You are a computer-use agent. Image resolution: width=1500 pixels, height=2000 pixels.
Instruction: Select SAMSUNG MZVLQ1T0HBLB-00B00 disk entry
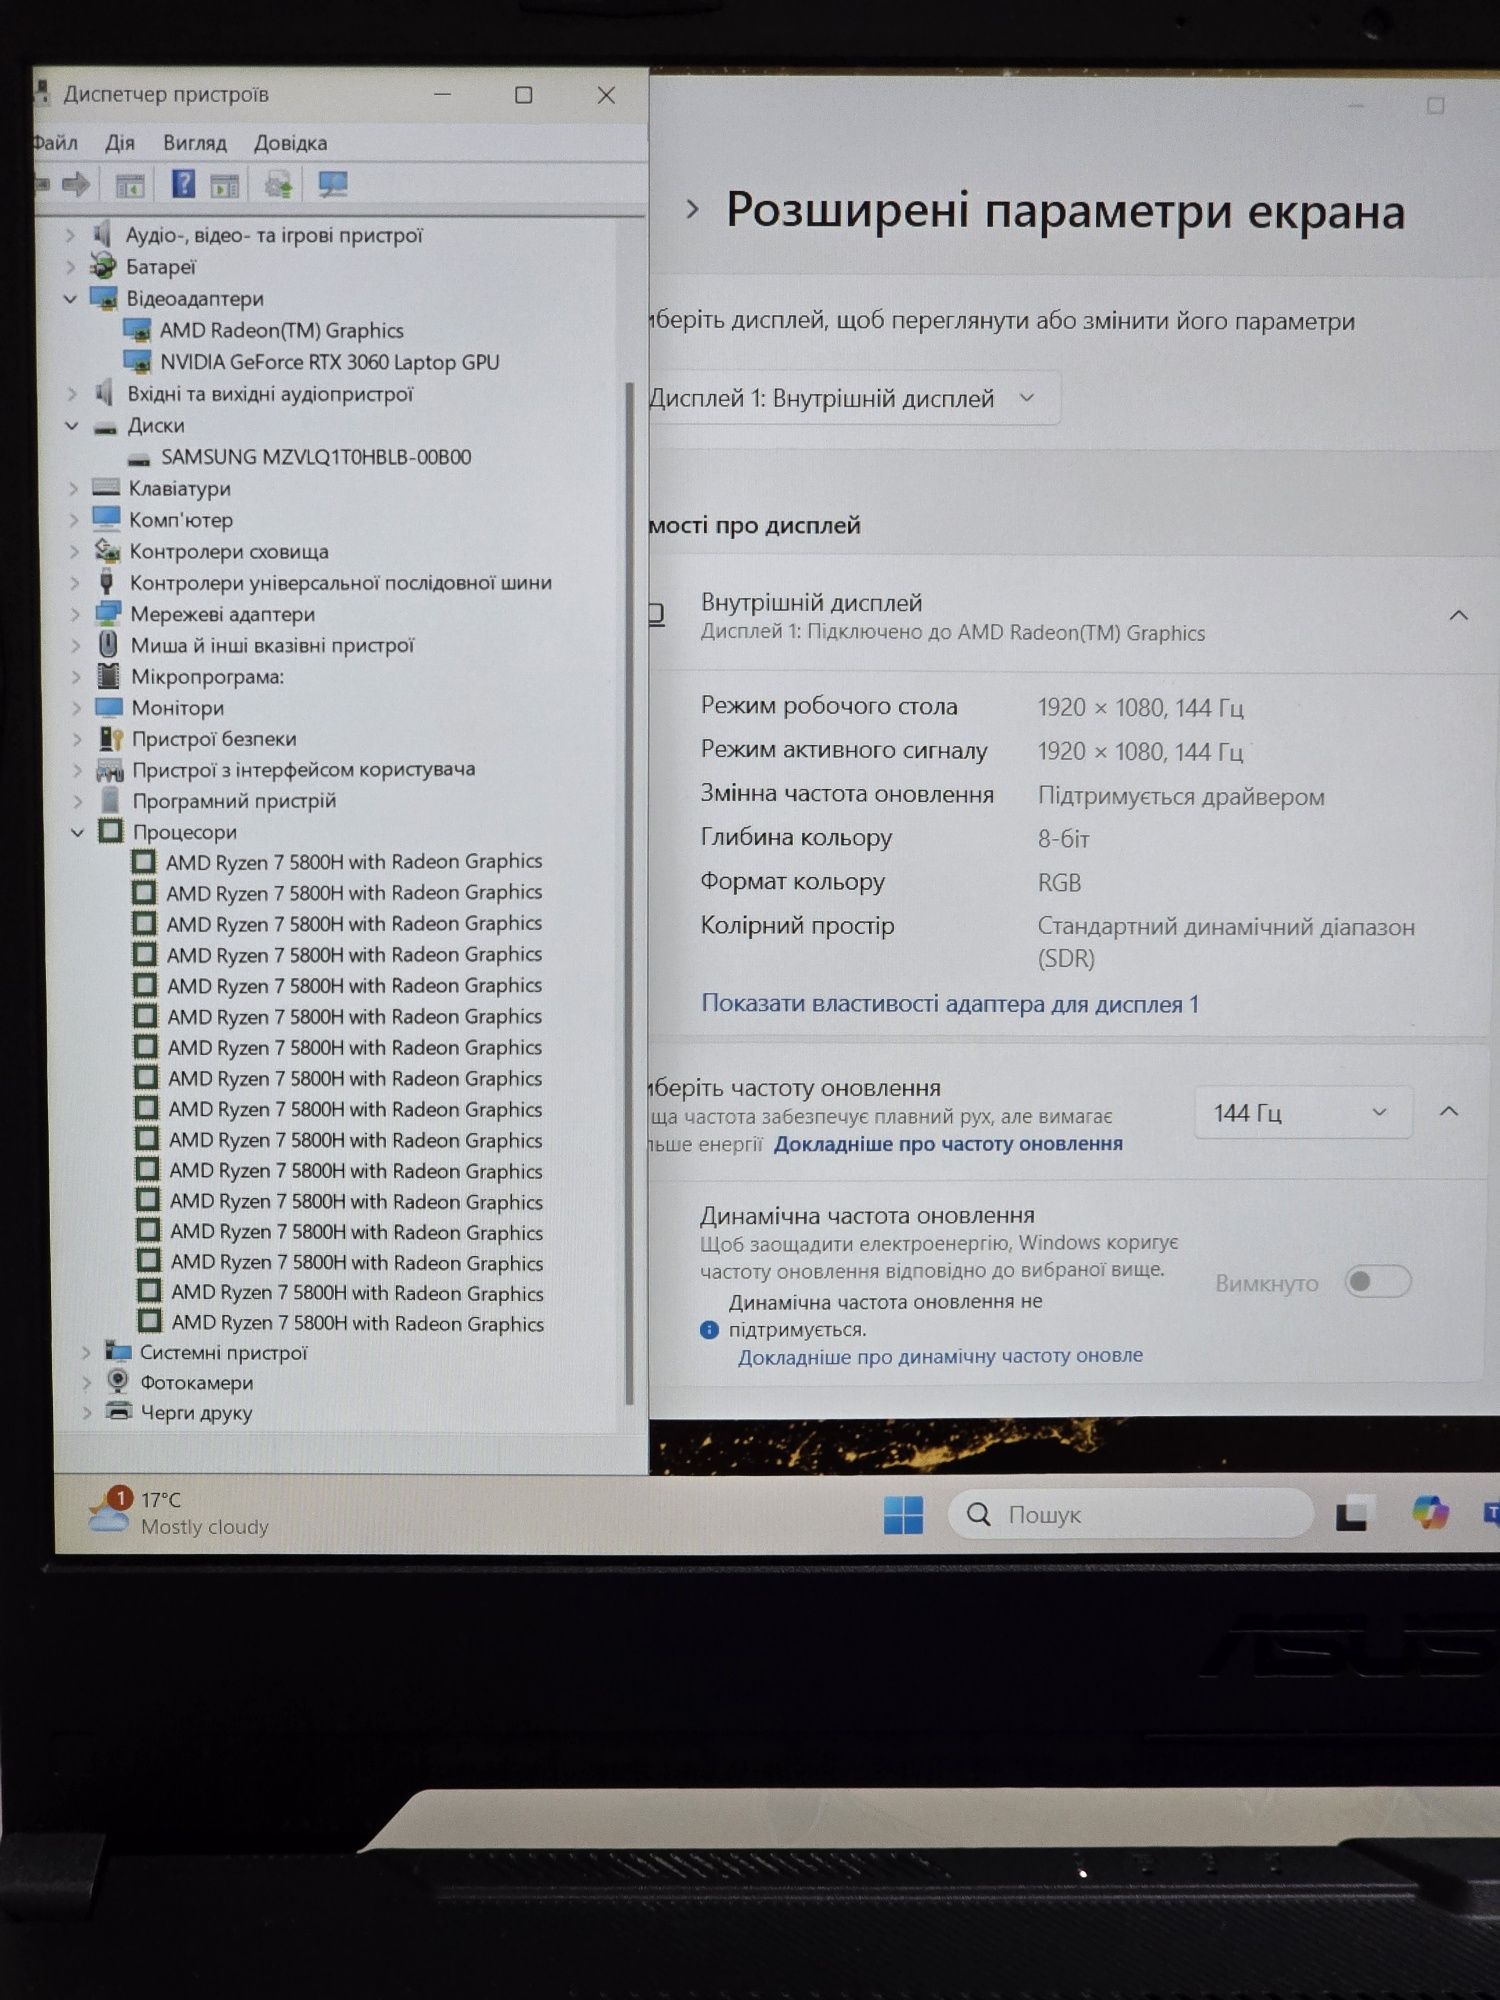pos(316,457)
